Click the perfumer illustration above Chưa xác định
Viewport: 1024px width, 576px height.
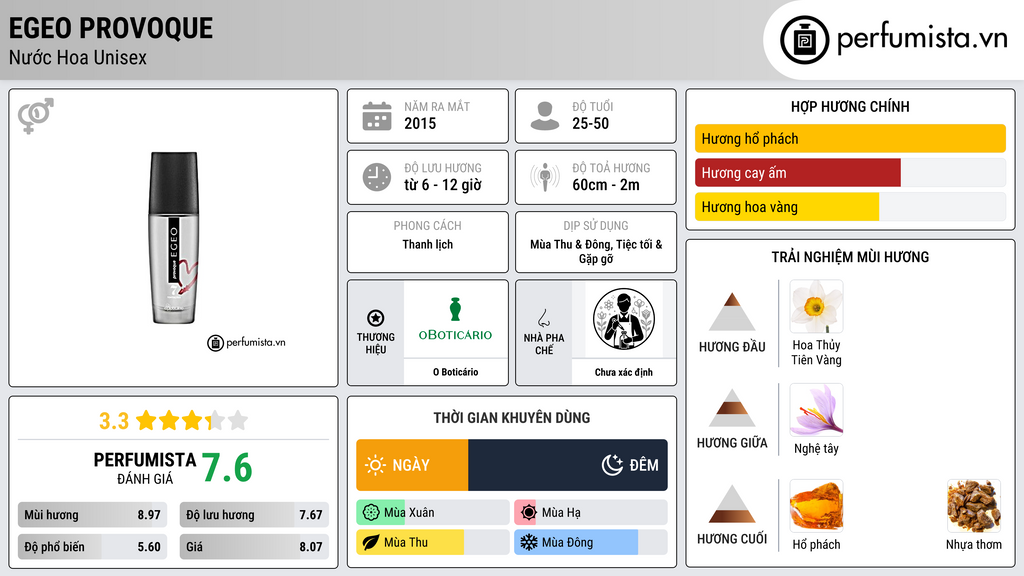click(x=624, y=319)
